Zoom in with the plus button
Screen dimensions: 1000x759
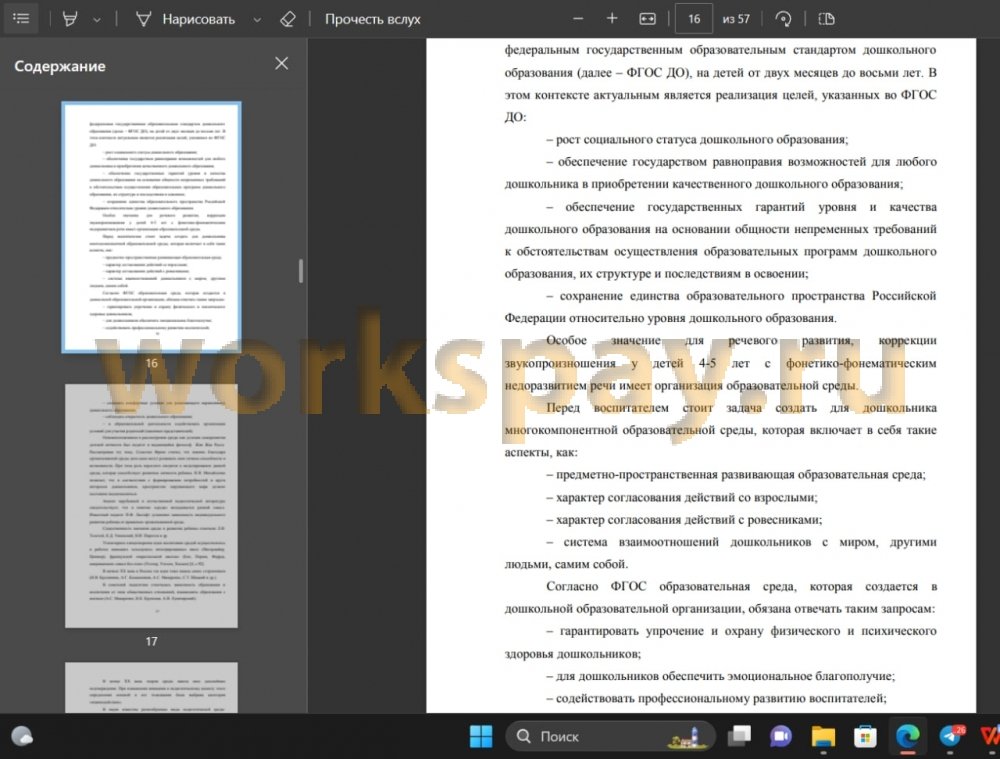tap(612, 19)
